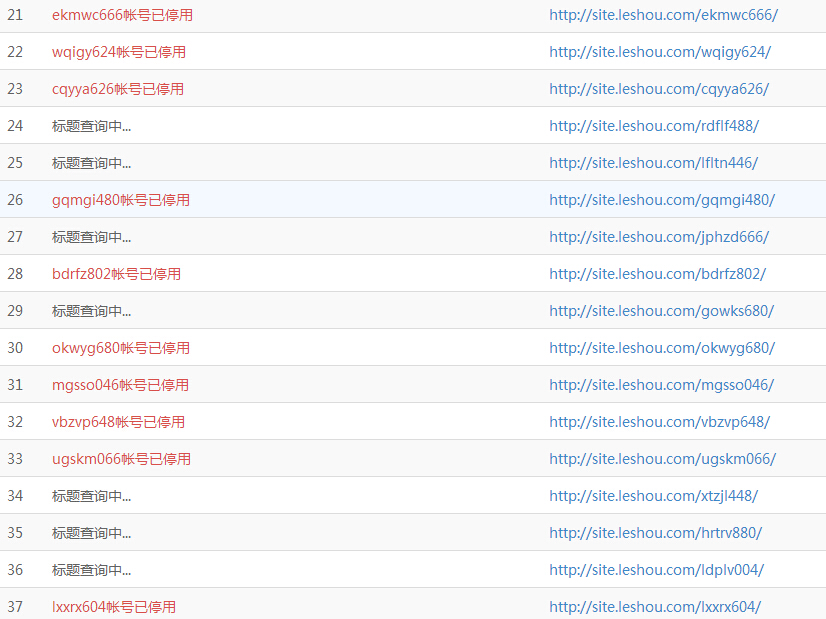Click the xtzjl448 URL in row 34
The image size is (826, 619).
(653, 496)
